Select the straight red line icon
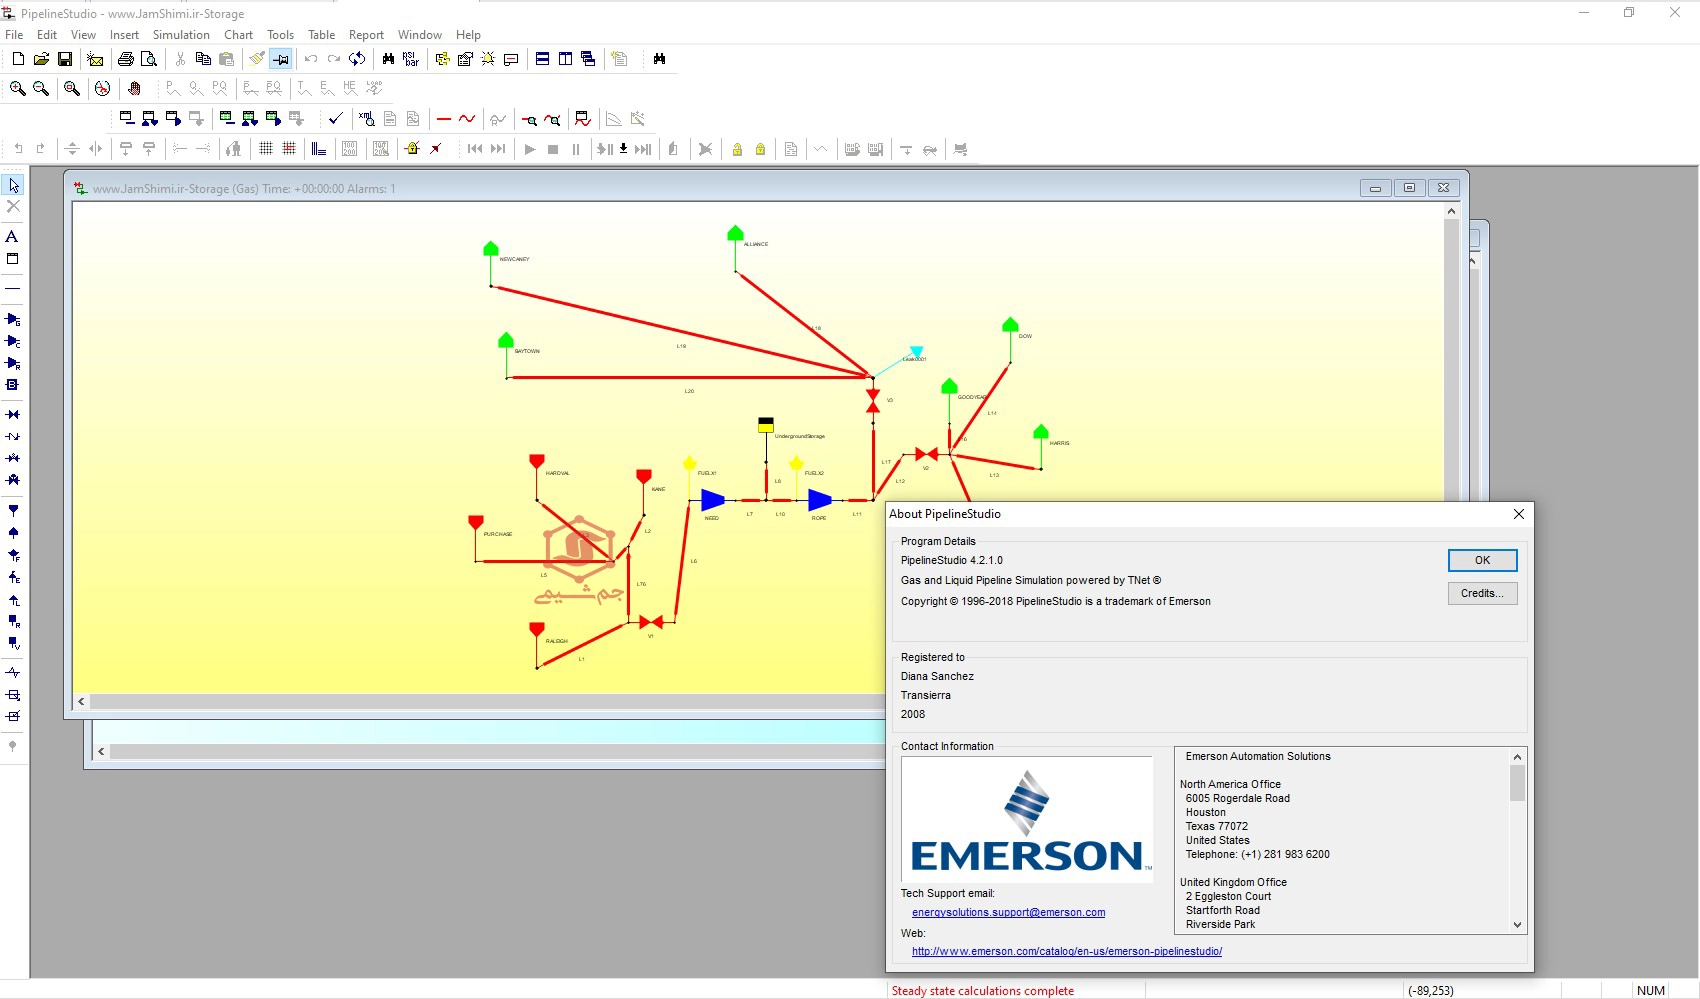This screenshot has height=999, width=1700. coord(444,119)
